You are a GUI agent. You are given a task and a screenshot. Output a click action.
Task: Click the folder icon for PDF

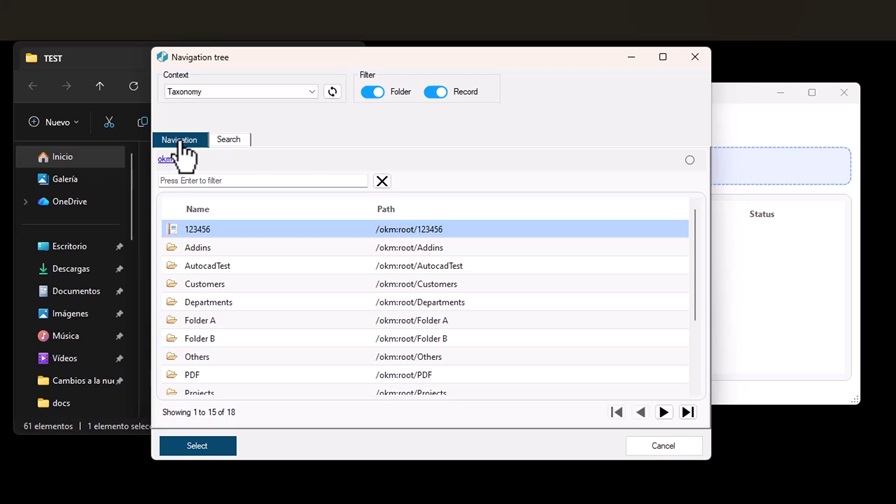click(171, 375)
